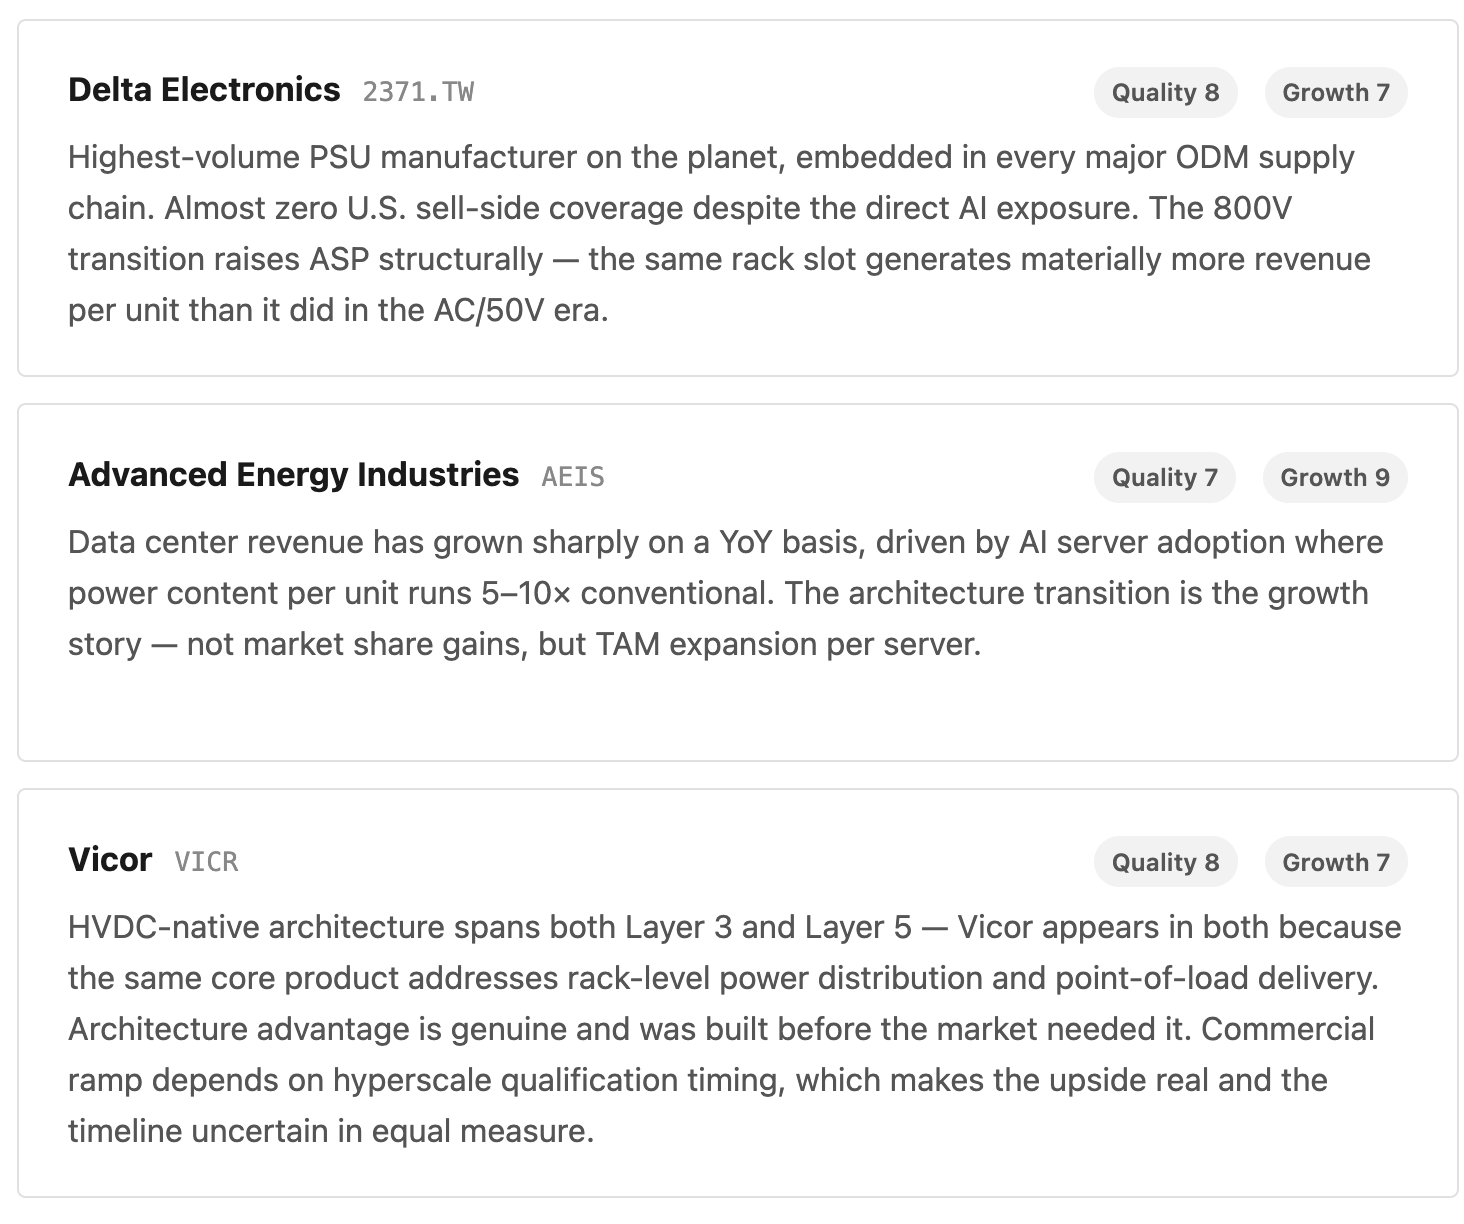Screen dimensions: 1464x1224
Task: Click the Quality 7 badge for AEIS
Action: [1165, 477]
